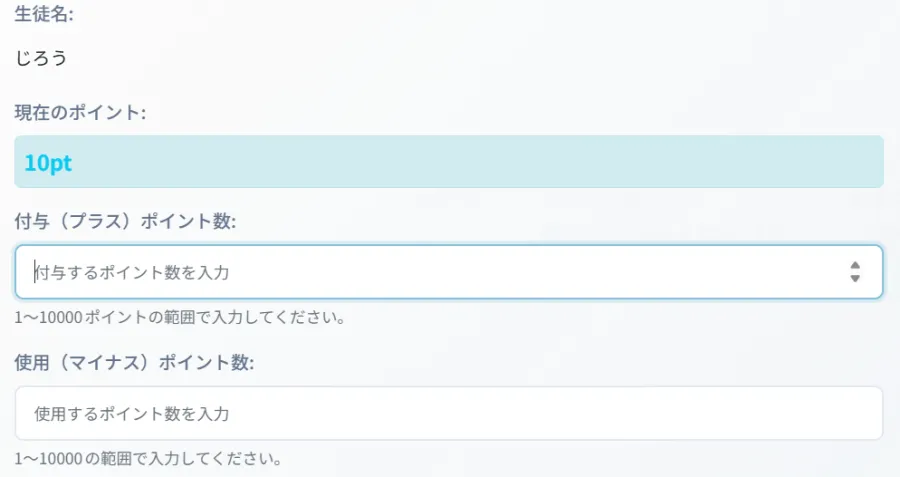Click the 1〜10000ポイントの範囲で入力してください hint
Image resolution: width=900 pixels, height=477 pixels.
pos(180,319)
